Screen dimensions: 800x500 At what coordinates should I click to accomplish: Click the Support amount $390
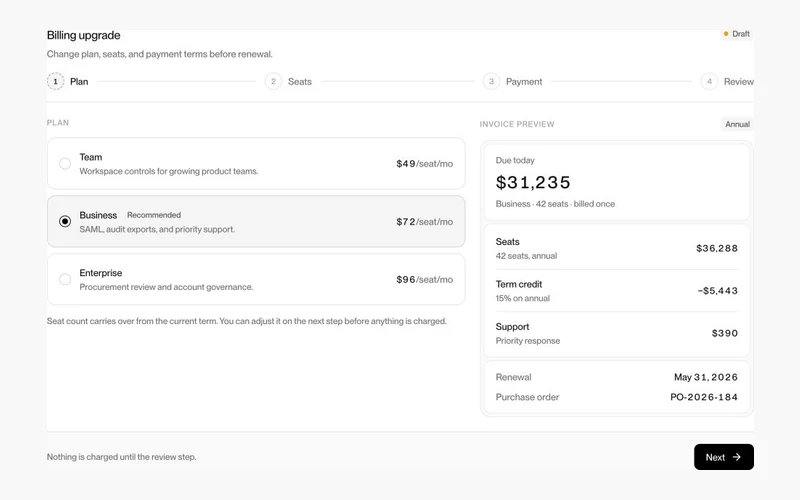[x=725, y=333]
